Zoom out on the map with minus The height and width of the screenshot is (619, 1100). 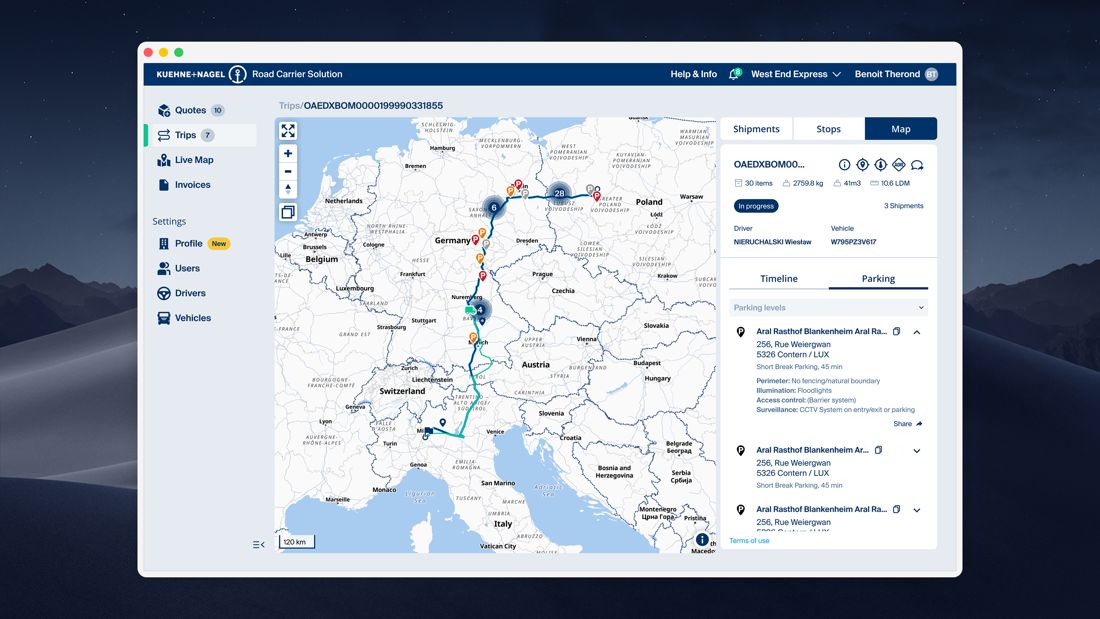pyautogui.click(x=288, y=171)
